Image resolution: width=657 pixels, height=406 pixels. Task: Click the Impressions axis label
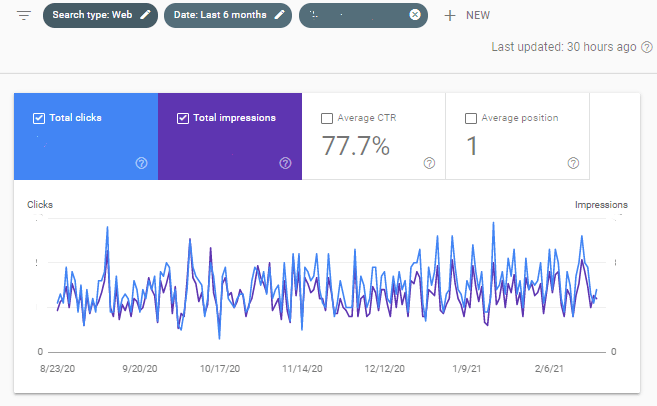tap(601, 204)
